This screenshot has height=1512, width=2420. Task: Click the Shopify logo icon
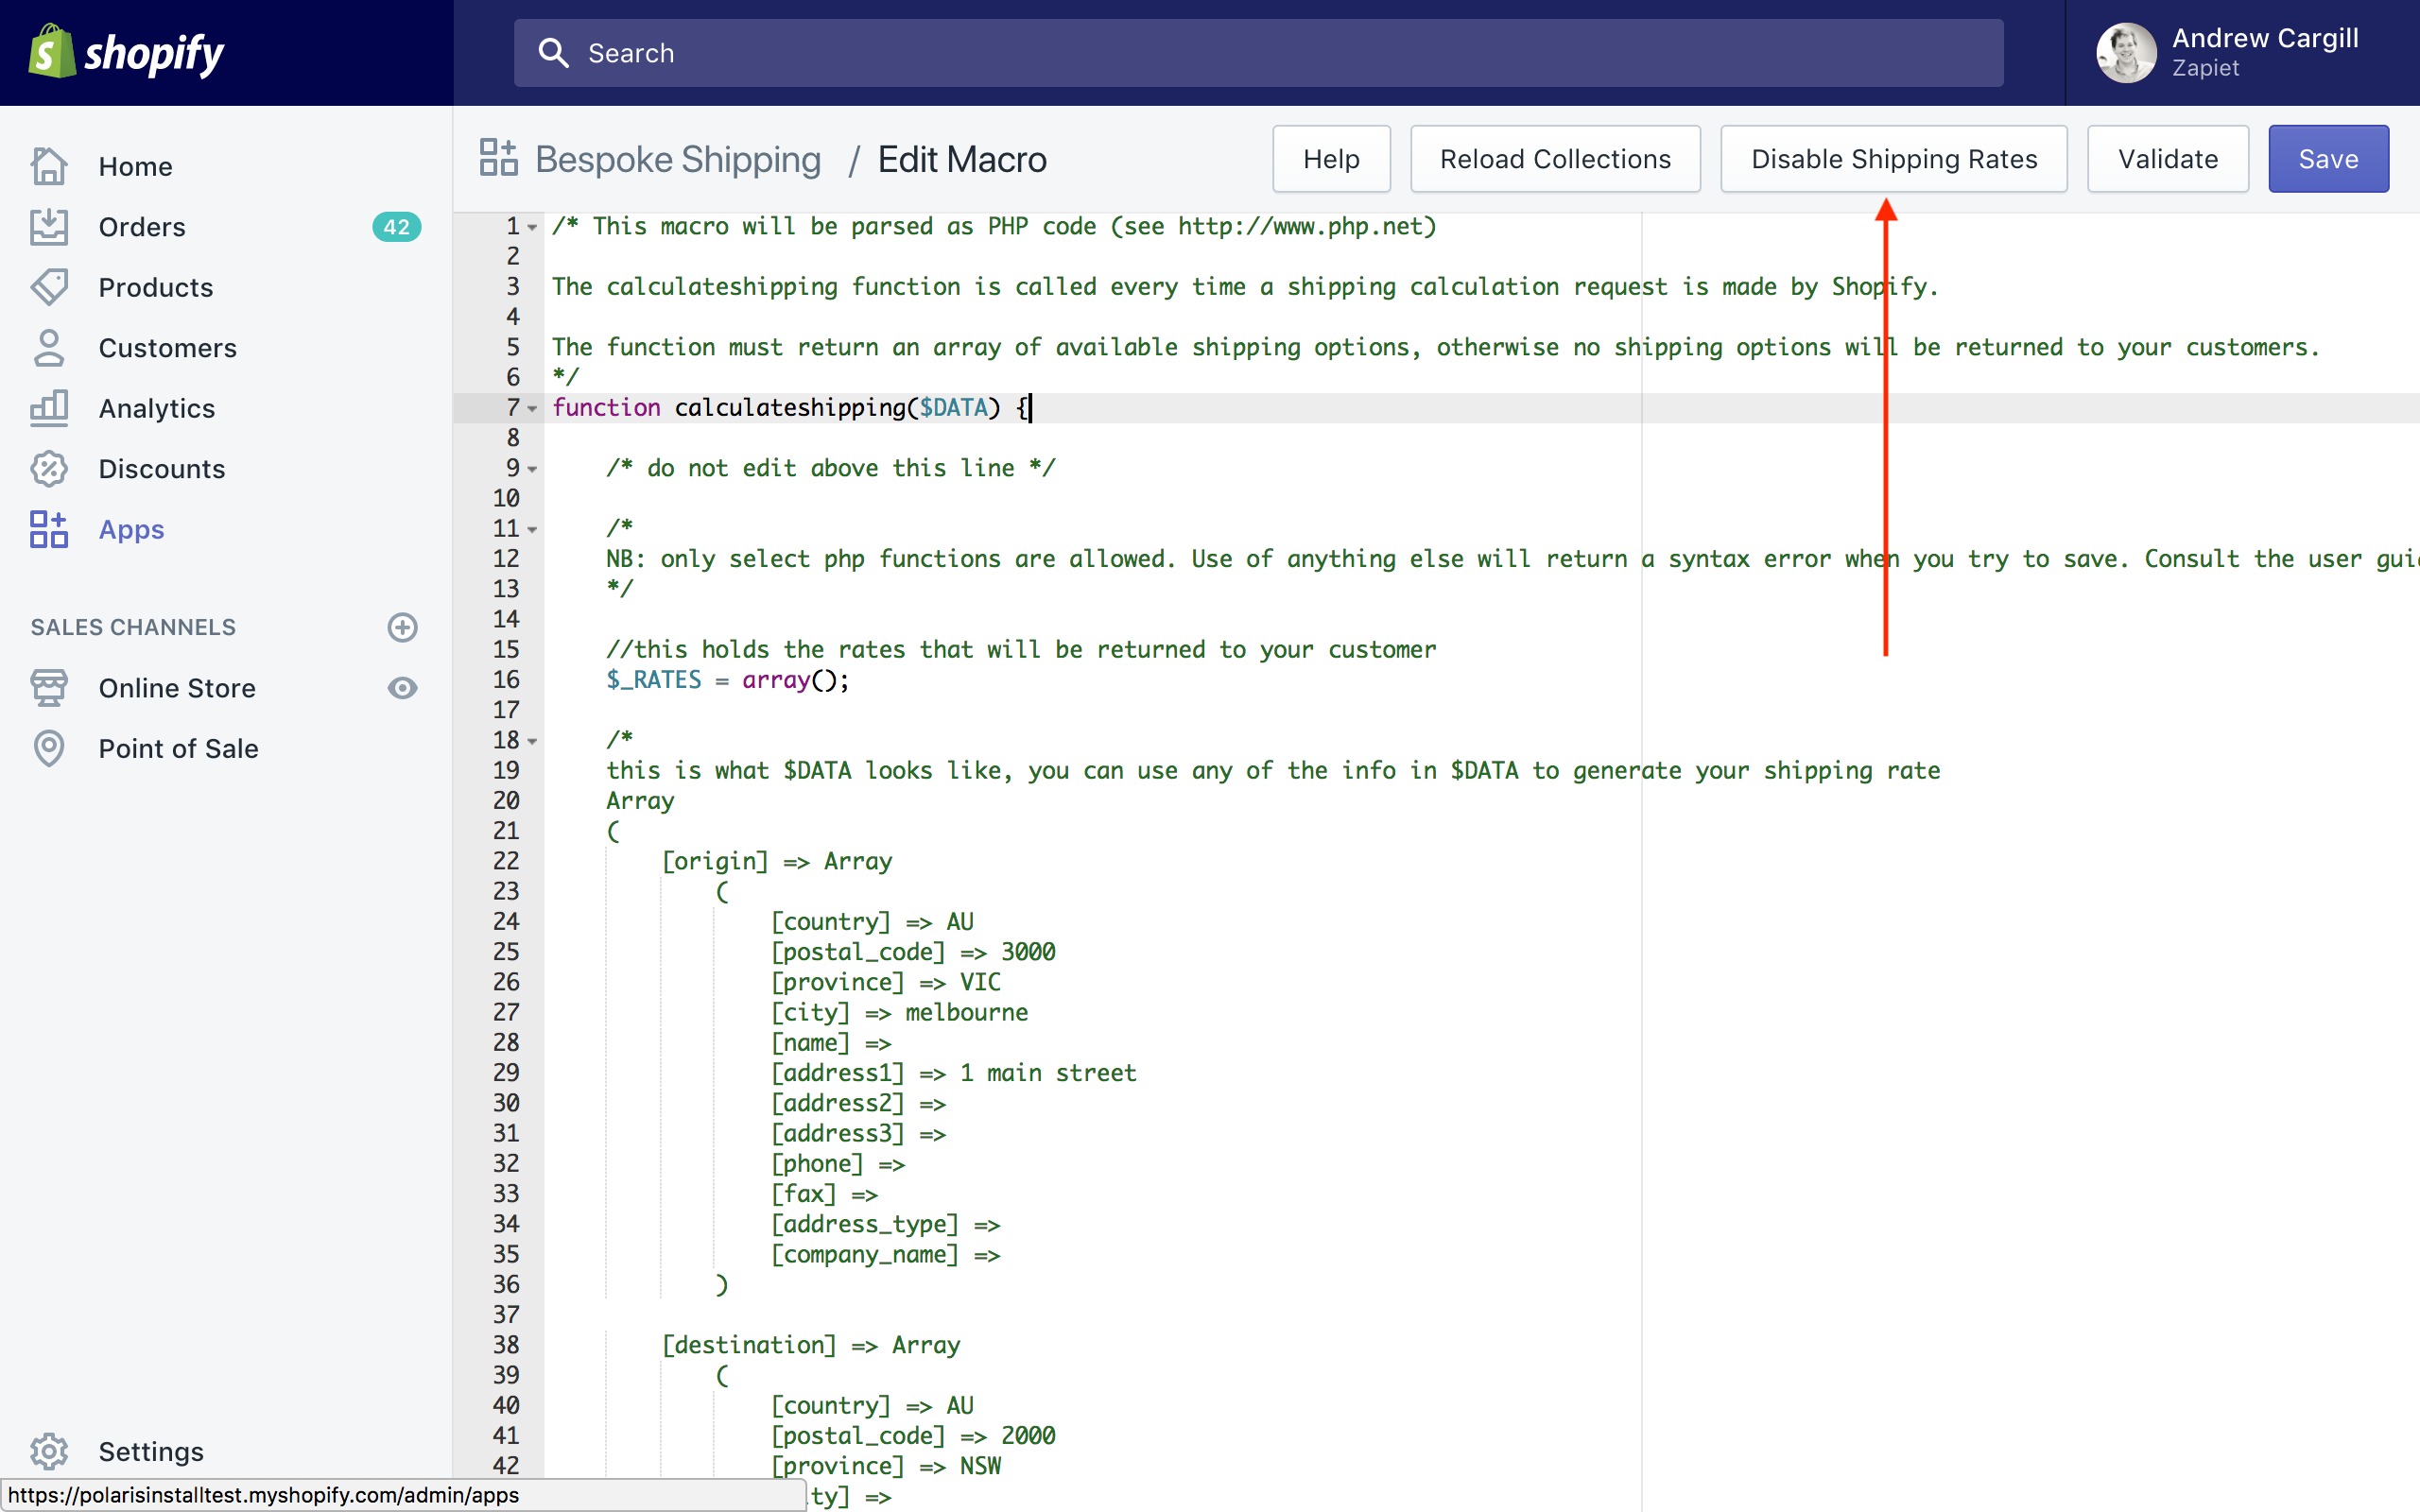[52, 52]
